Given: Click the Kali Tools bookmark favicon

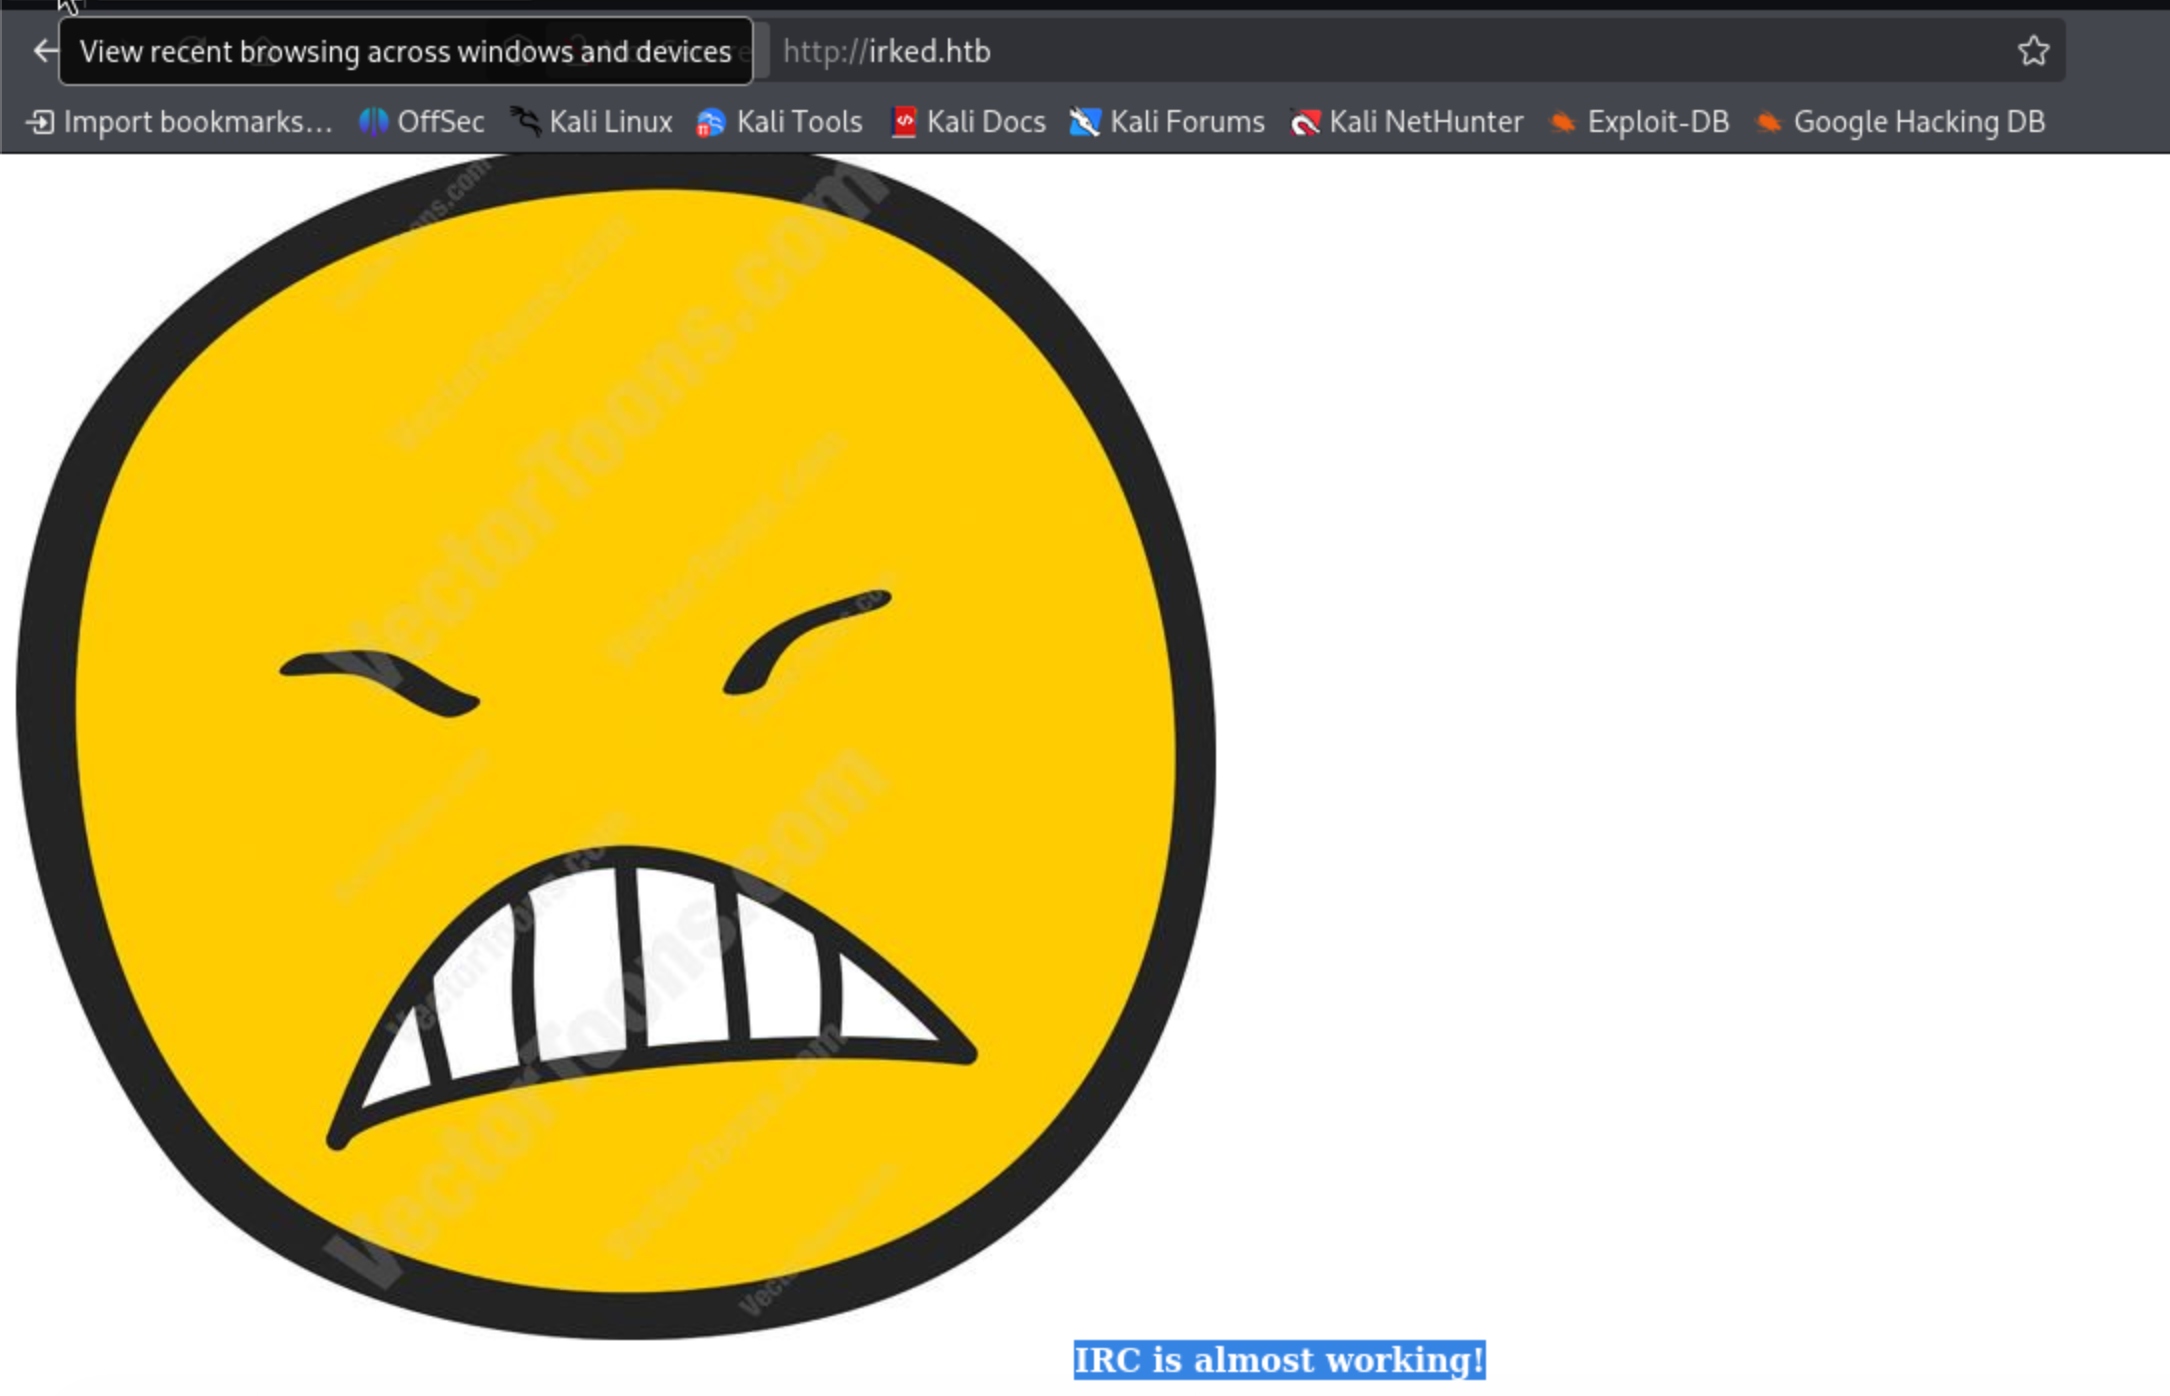Looking at the screenshot, I should 711,122.
